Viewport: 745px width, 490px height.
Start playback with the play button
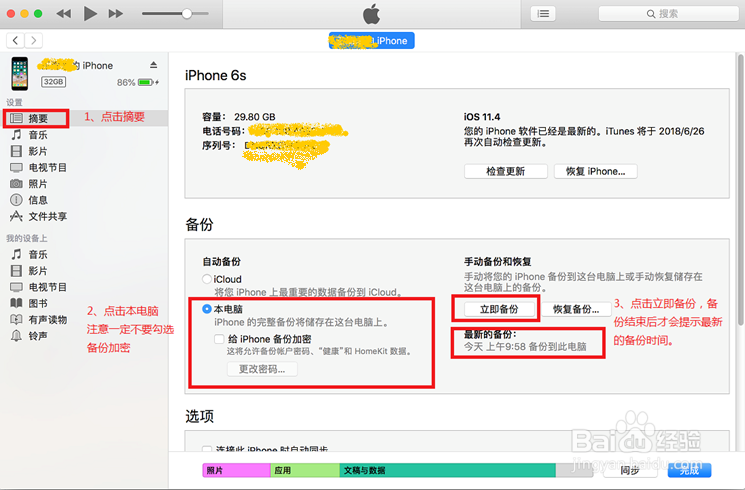[90, 13]
